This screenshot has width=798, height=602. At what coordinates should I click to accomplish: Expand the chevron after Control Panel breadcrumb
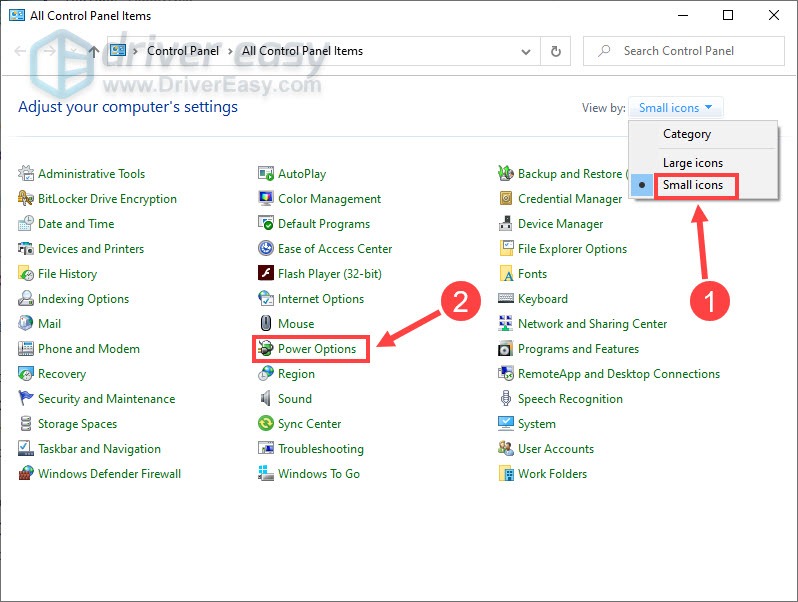coord(230,51)
